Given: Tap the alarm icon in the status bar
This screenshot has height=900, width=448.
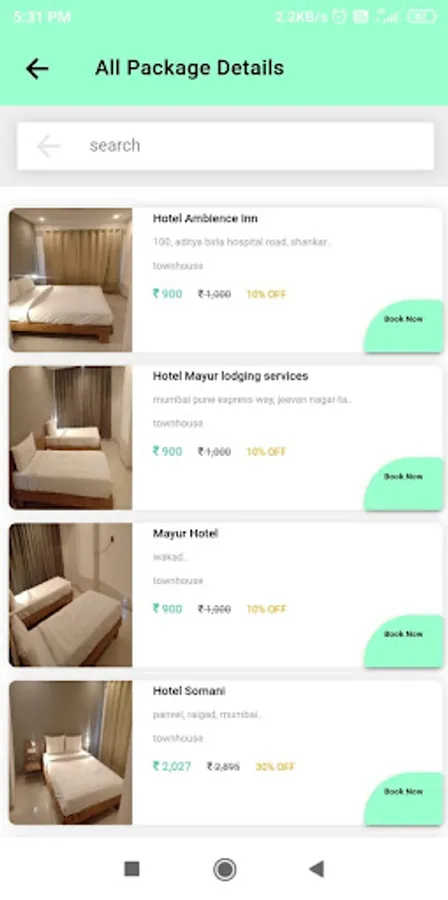Looking at the screenshot, I should (340, 17).
